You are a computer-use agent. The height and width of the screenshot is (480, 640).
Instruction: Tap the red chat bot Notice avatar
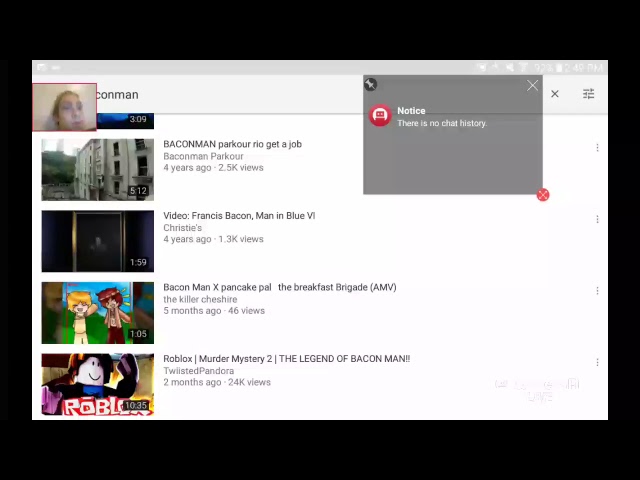click(x=380, y=115)
